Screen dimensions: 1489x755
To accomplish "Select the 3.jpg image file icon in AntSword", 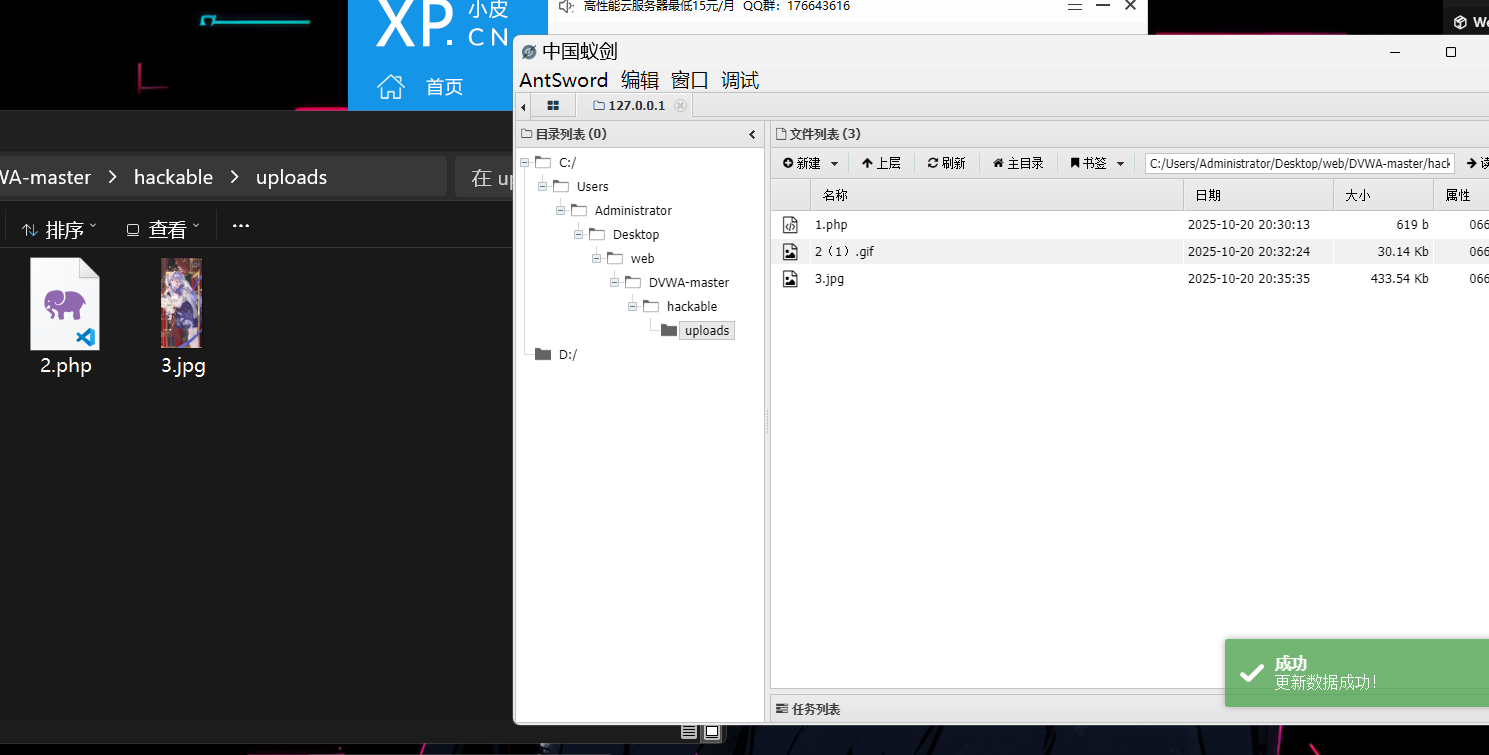I will (x=790, y=279).
